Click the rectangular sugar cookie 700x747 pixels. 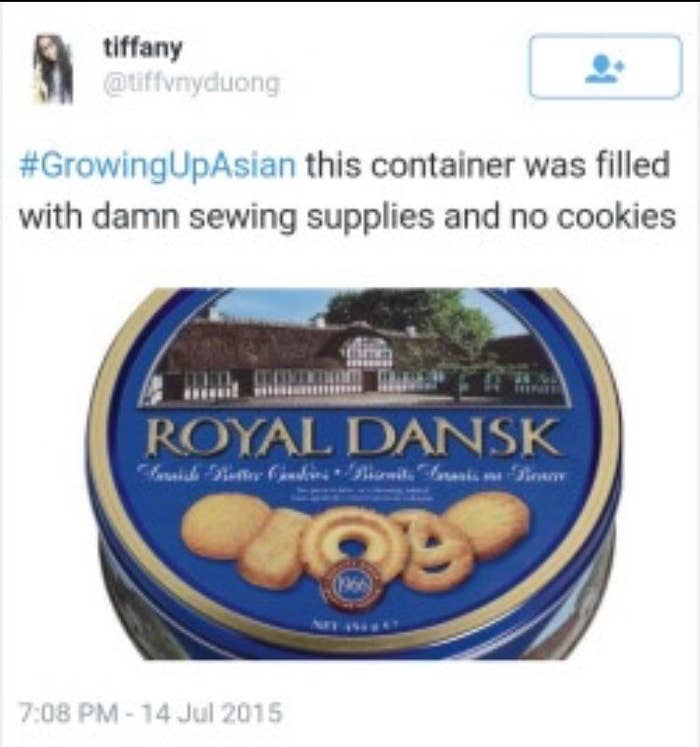click(275, 549)
